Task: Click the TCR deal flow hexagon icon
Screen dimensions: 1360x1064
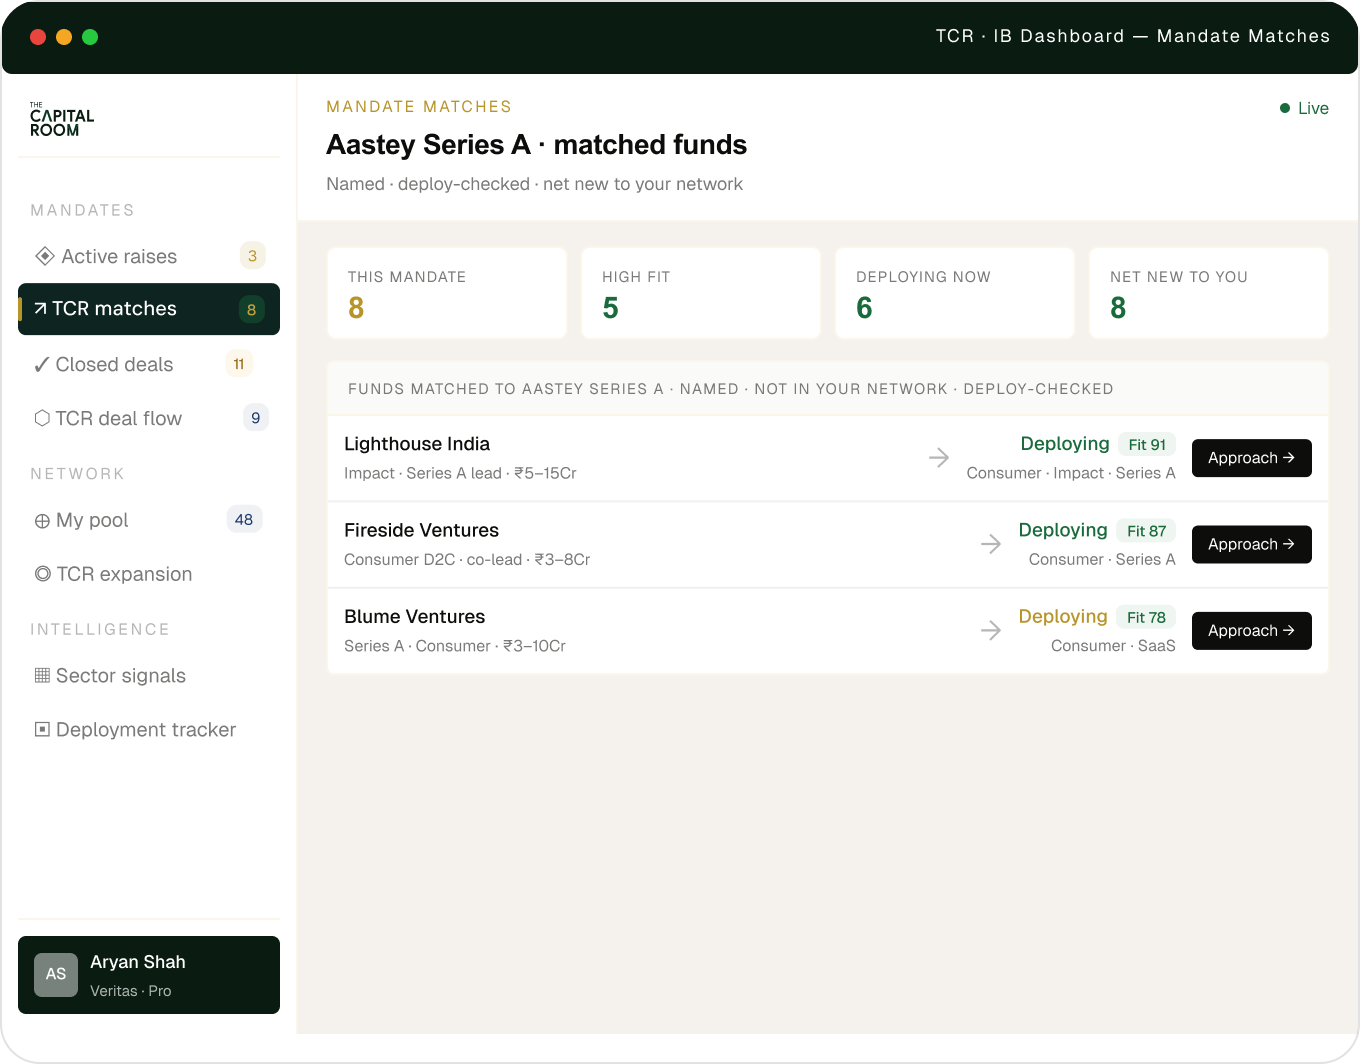Action: pyautogui.click(x=42, y=418)
